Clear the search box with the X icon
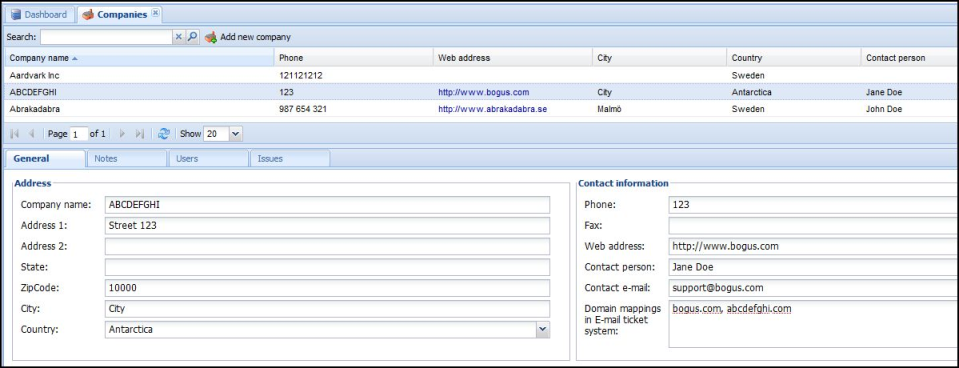 click(179, 37)
